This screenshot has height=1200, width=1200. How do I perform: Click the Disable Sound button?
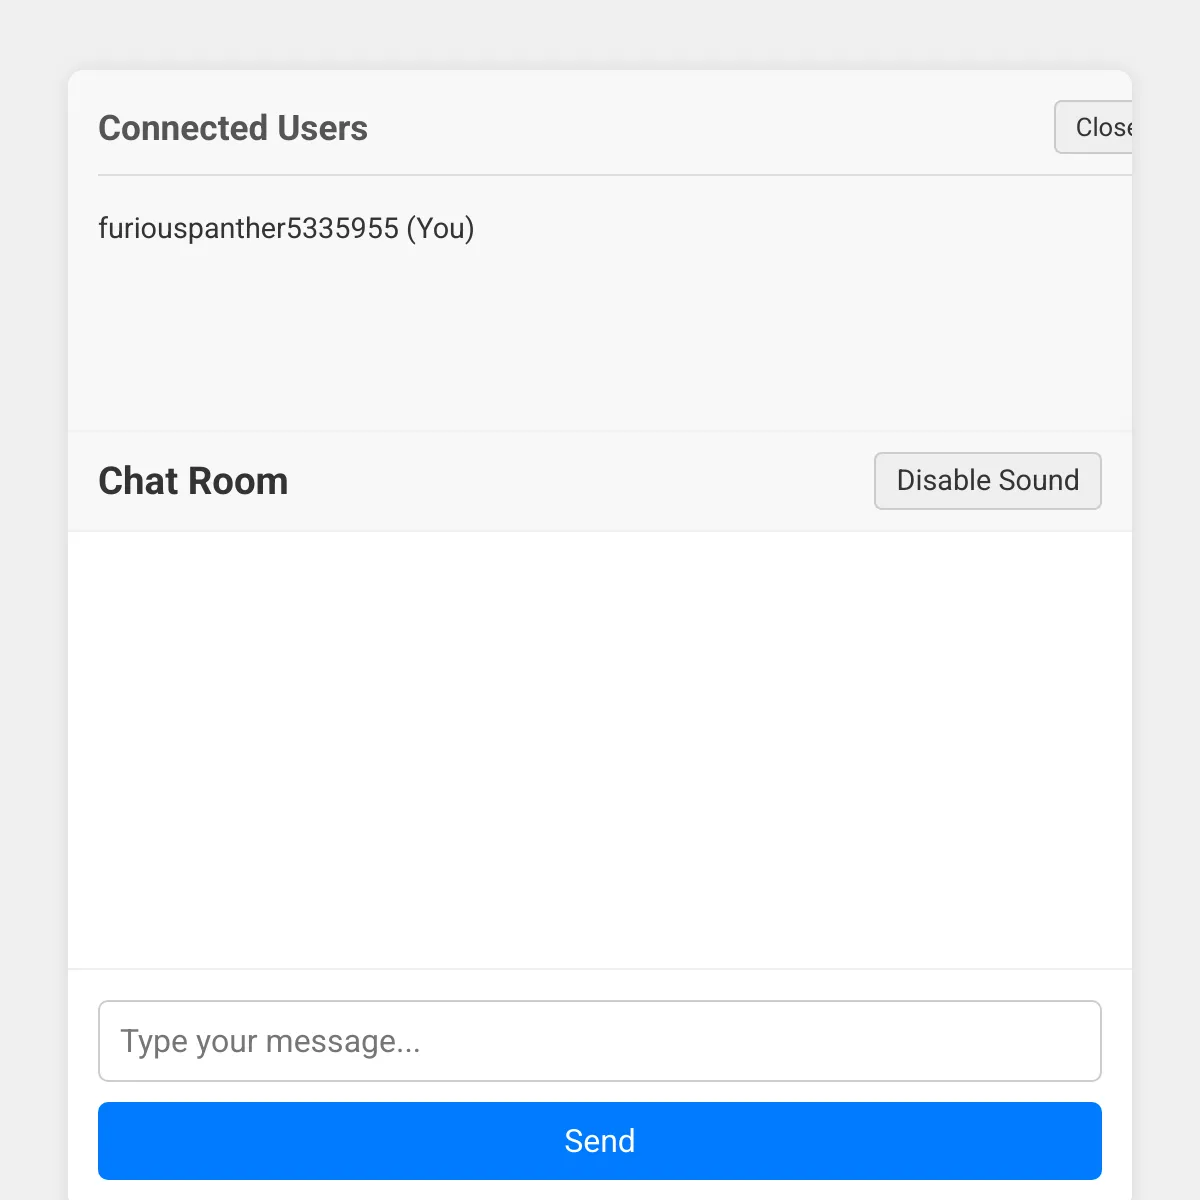point(988,481)
